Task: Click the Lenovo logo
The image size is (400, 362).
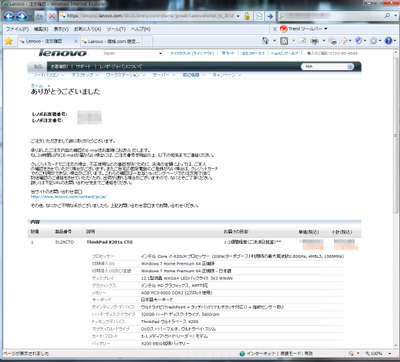Action: click(x=62, y=53)
